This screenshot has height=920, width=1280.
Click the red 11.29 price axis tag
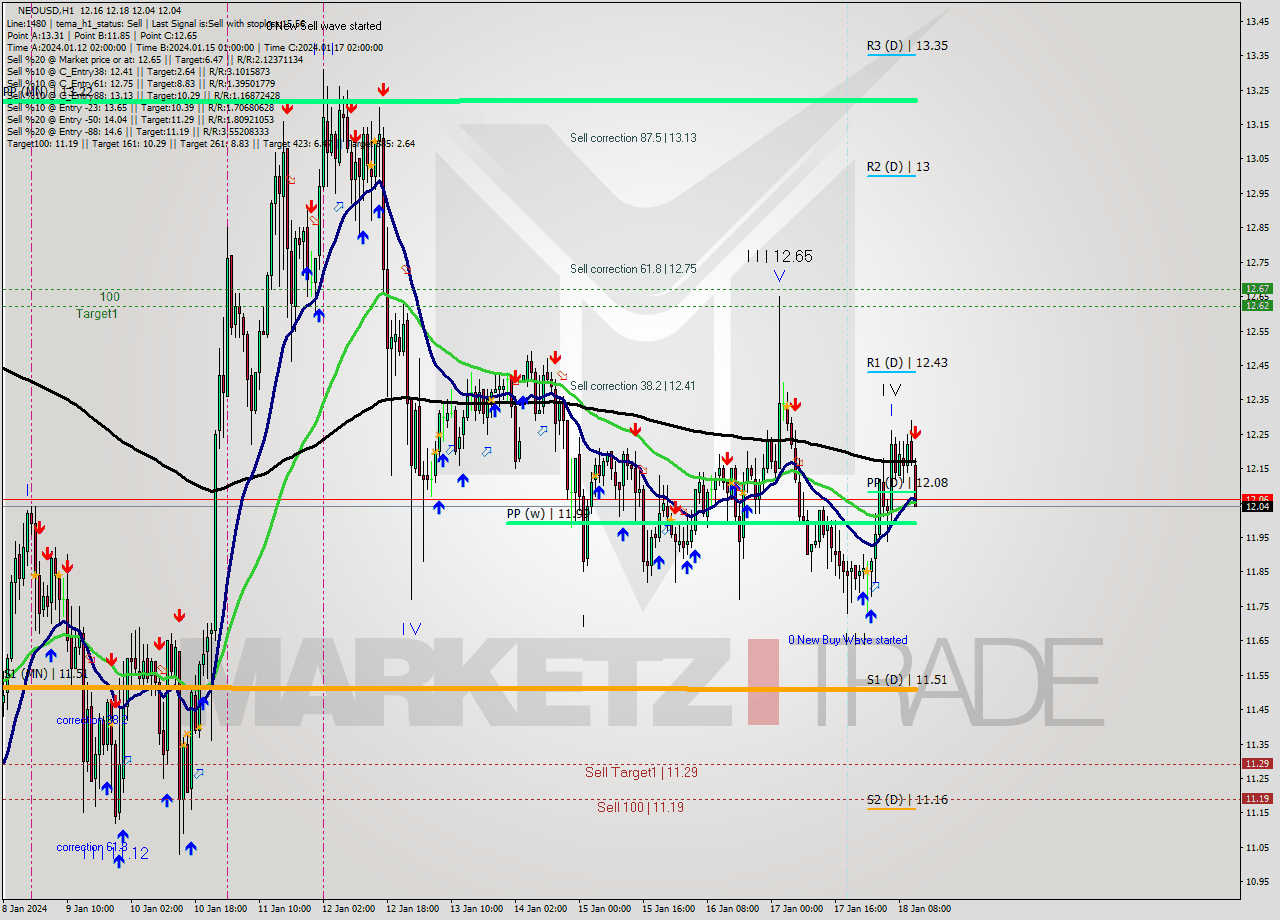[1257, 764]
